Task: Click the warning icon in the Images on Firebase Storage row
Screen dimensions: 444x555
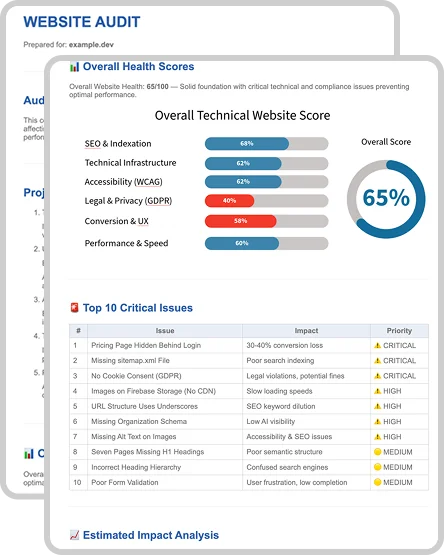Action: click(377, 391)
